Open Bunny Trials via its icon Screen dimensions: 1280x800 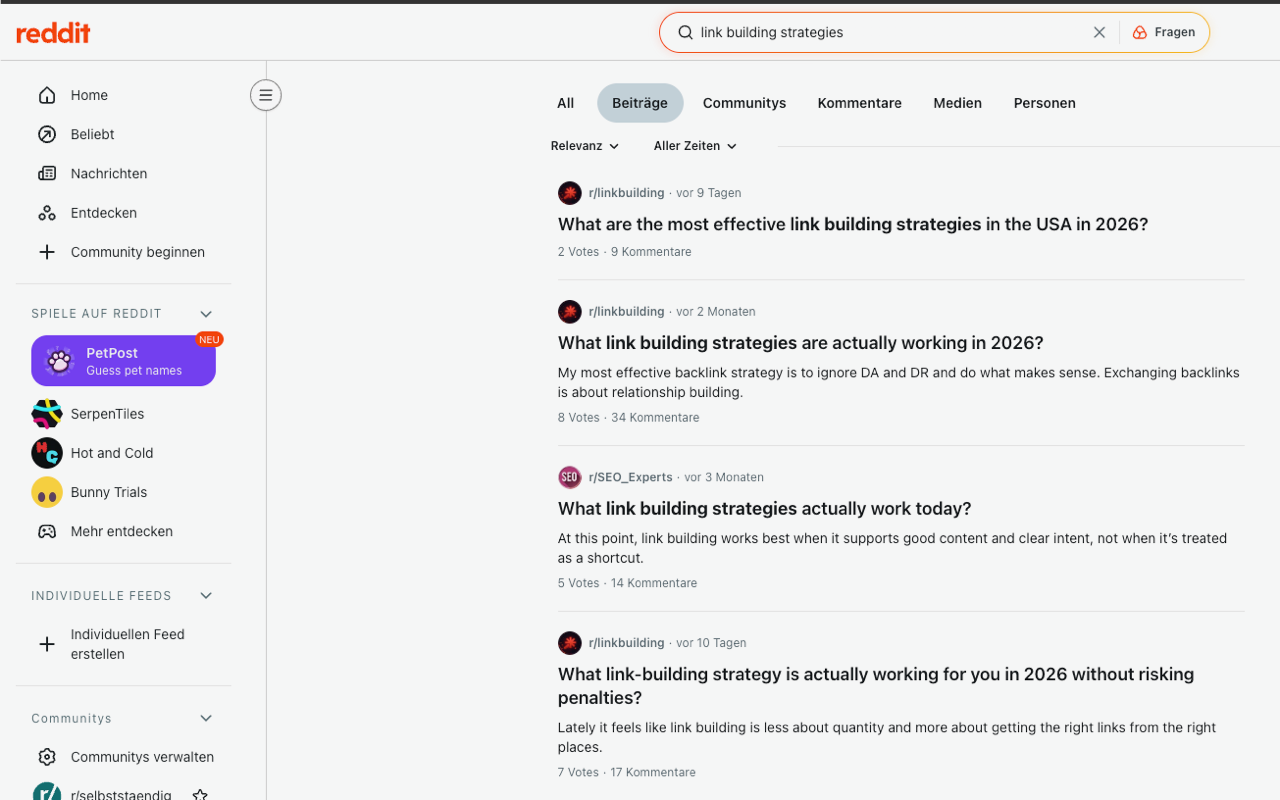click(46, 491)
